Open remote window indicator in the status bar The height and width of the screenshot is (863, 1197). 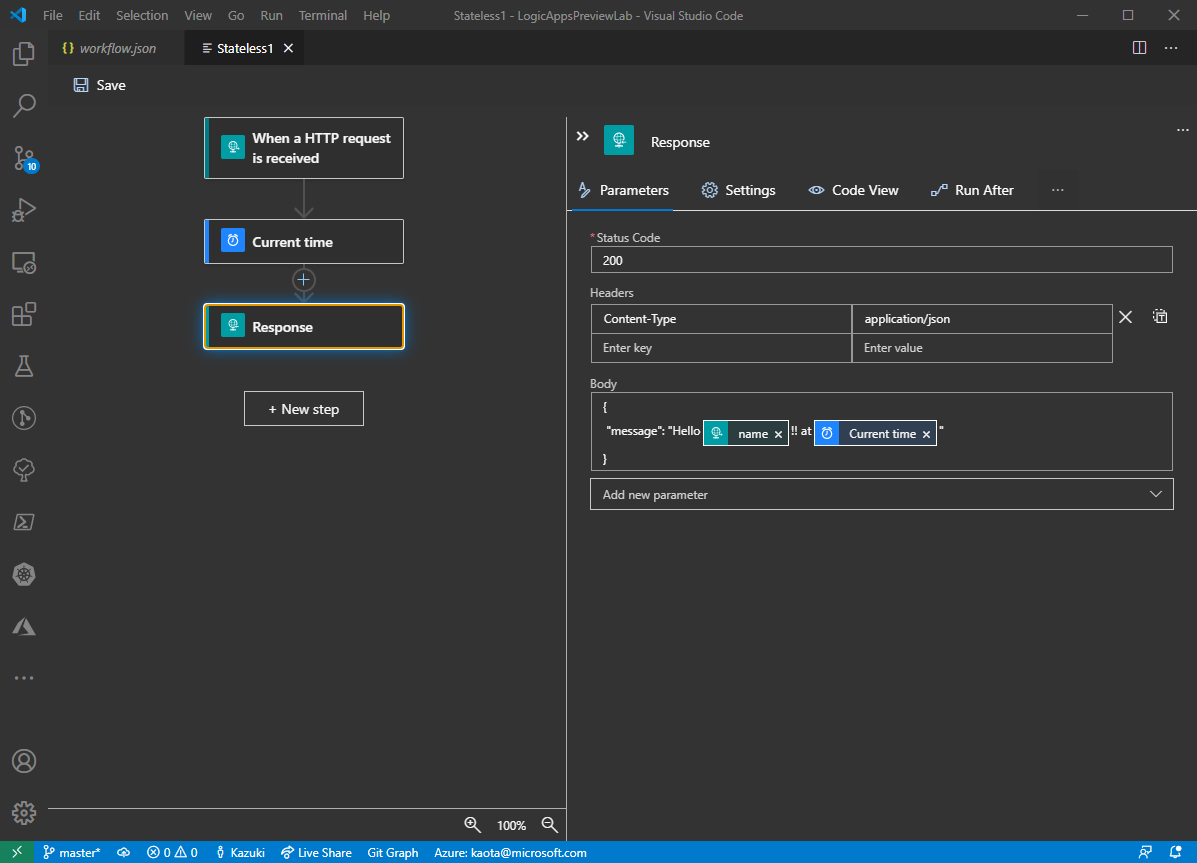(17, 852)
